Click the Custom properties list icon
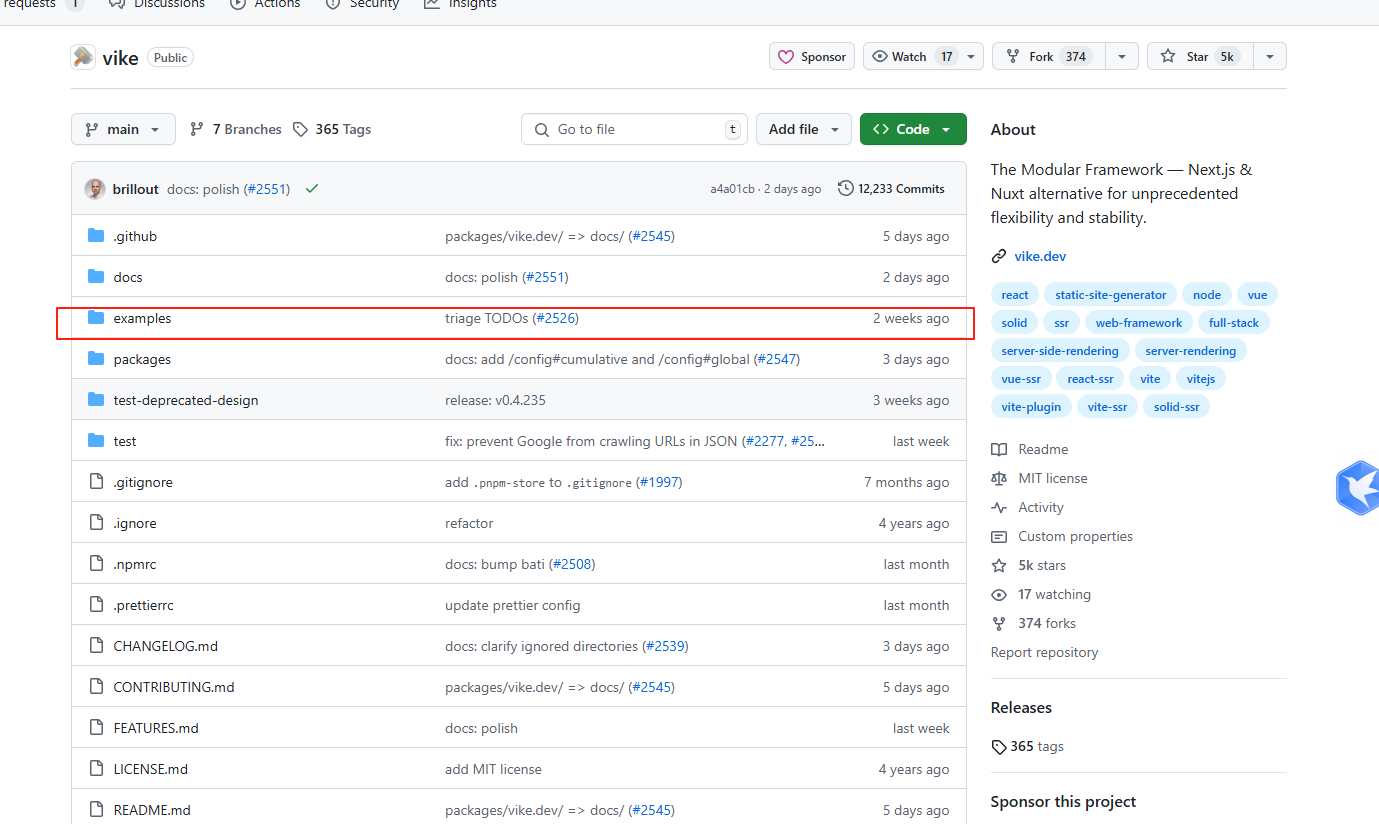 click(x=999, y=536)
